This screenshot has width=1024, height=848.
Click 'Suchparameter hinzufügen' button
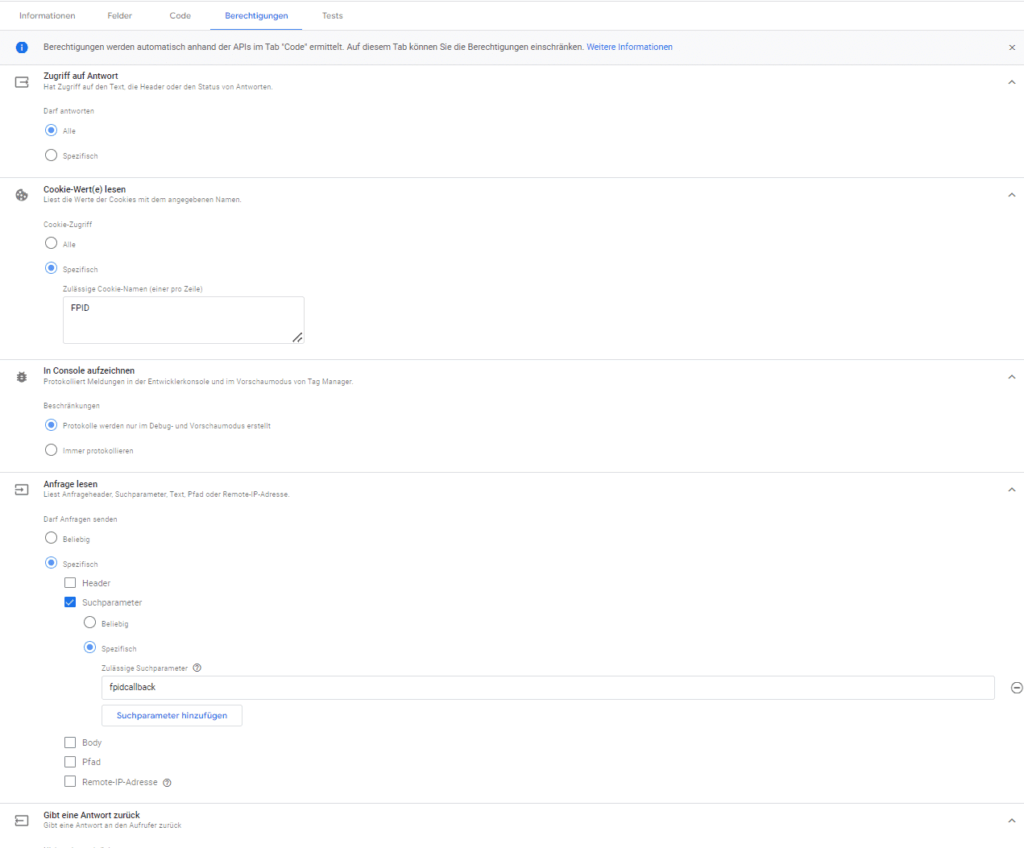pos(171,716)
